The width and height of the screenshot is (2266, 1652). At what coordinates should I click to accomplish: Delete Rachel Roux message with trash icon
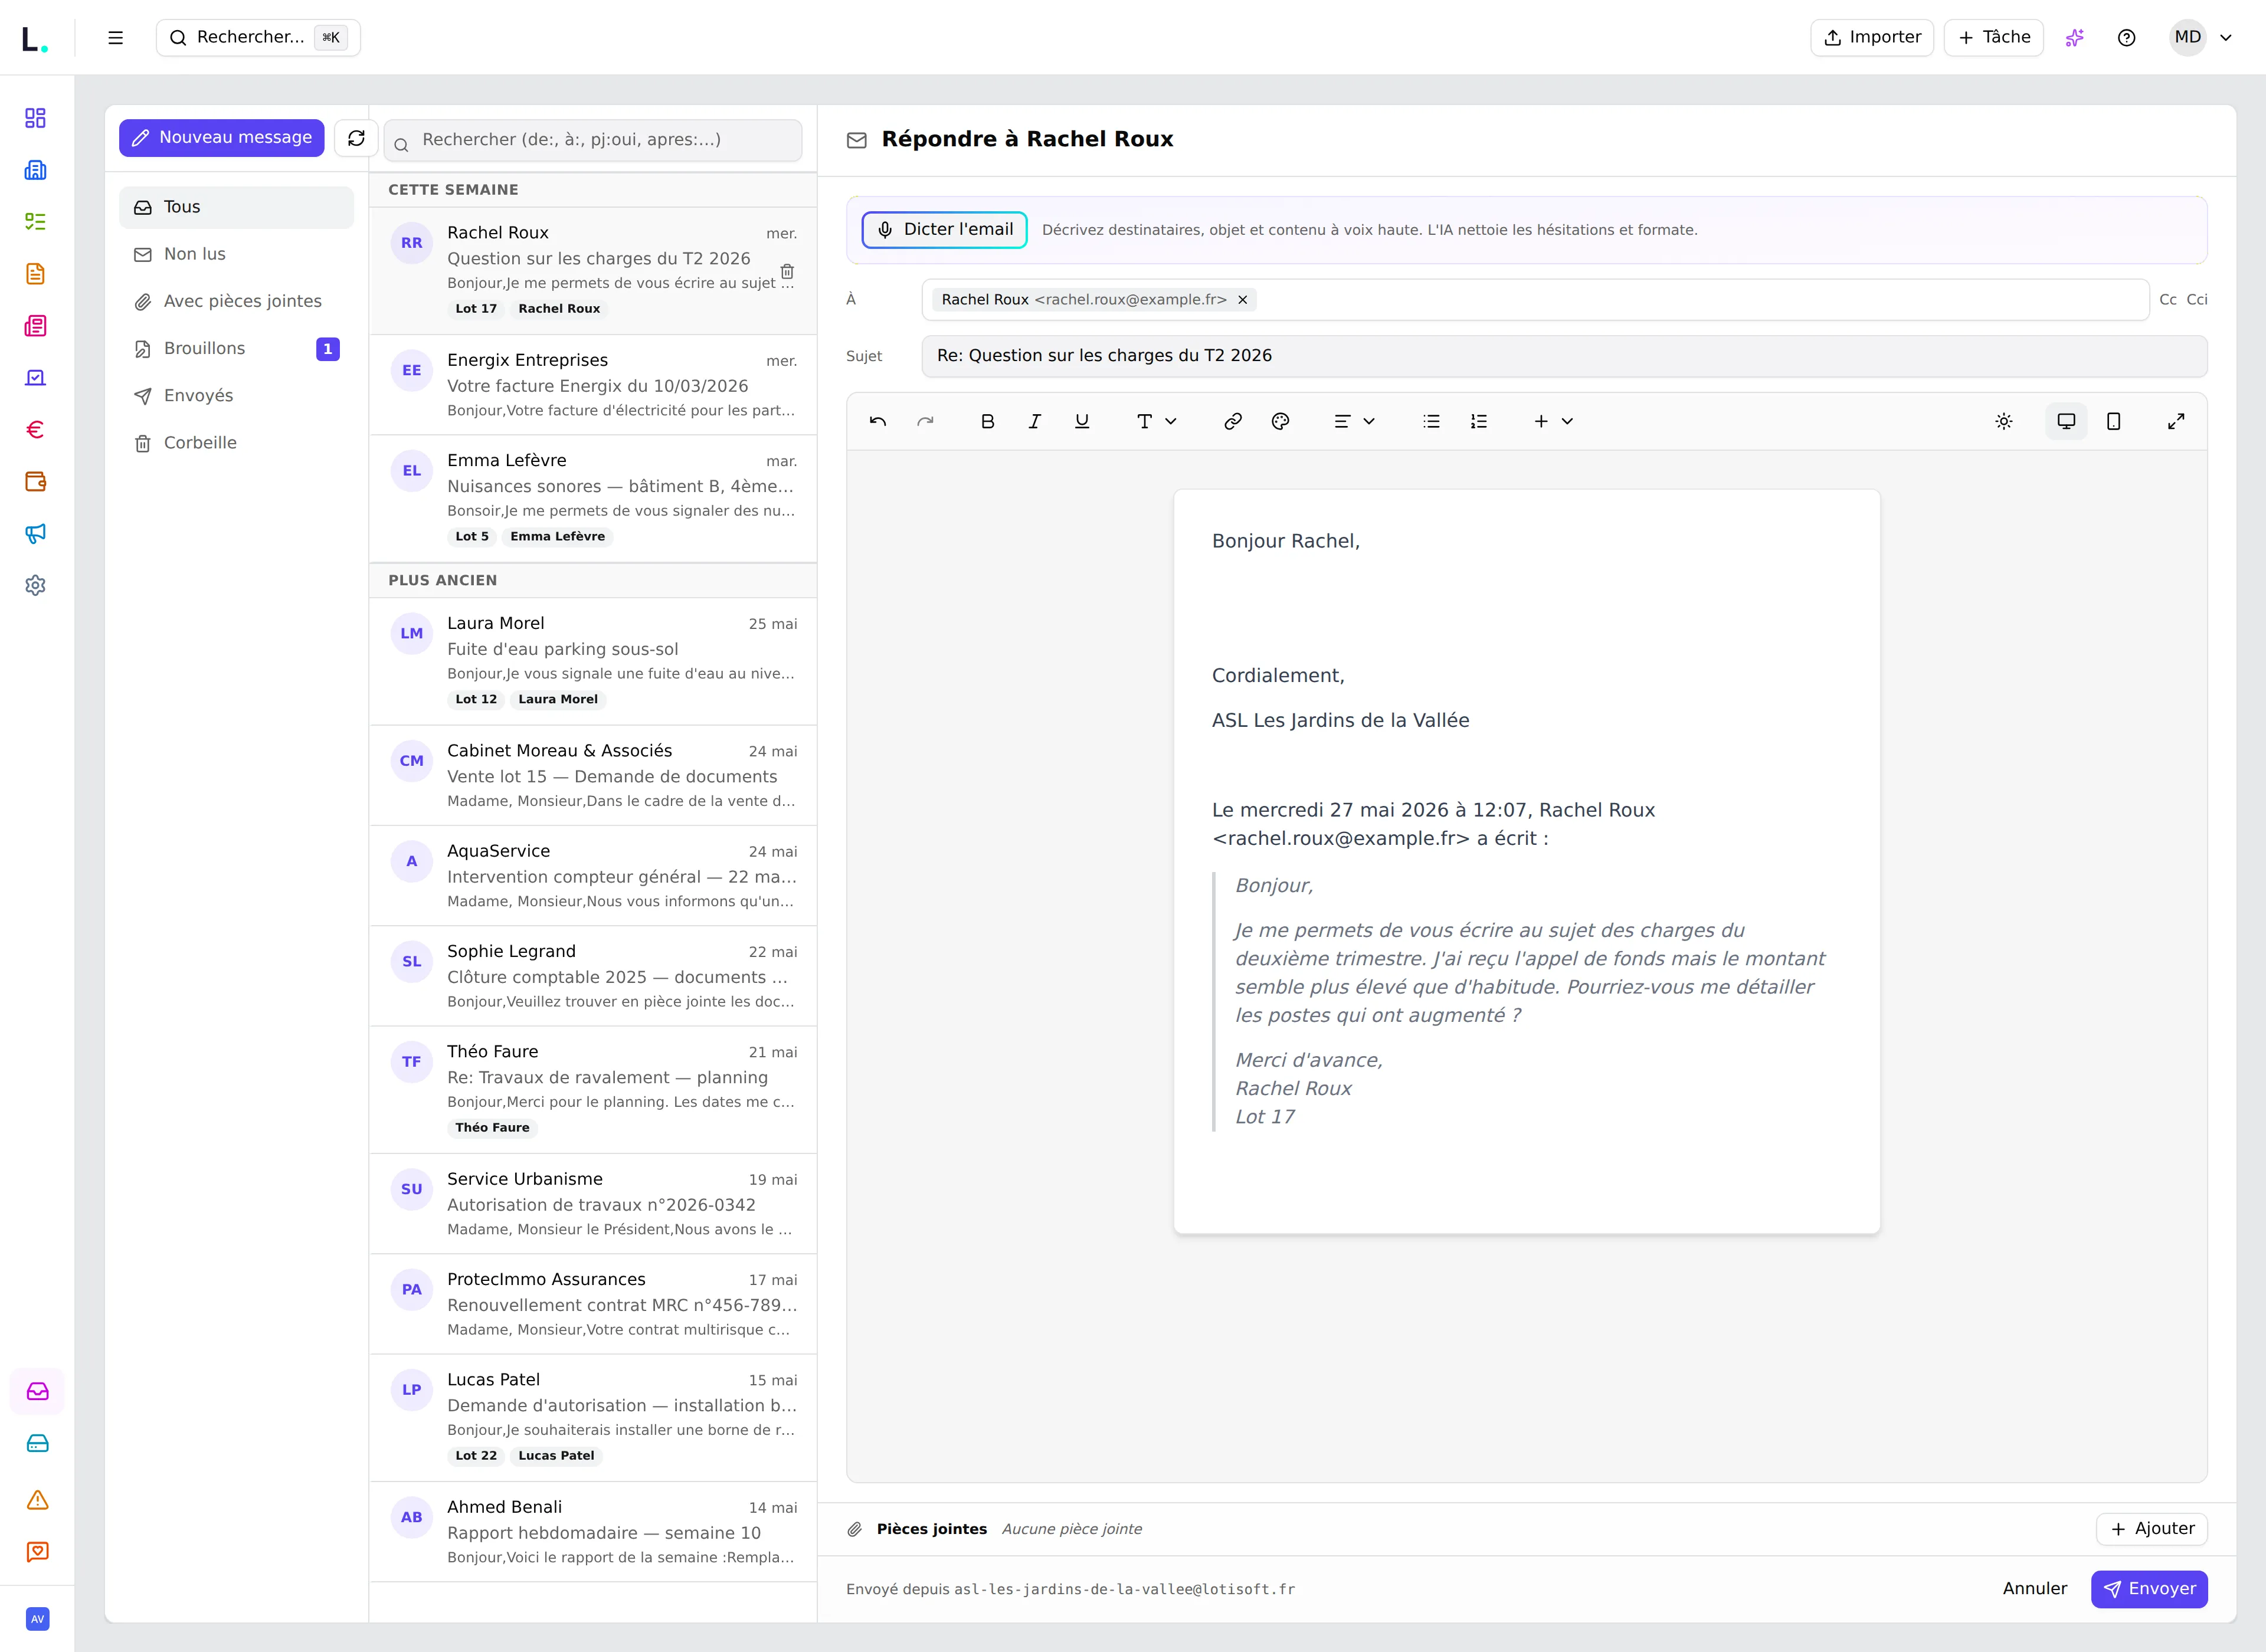tap(787, 271)
